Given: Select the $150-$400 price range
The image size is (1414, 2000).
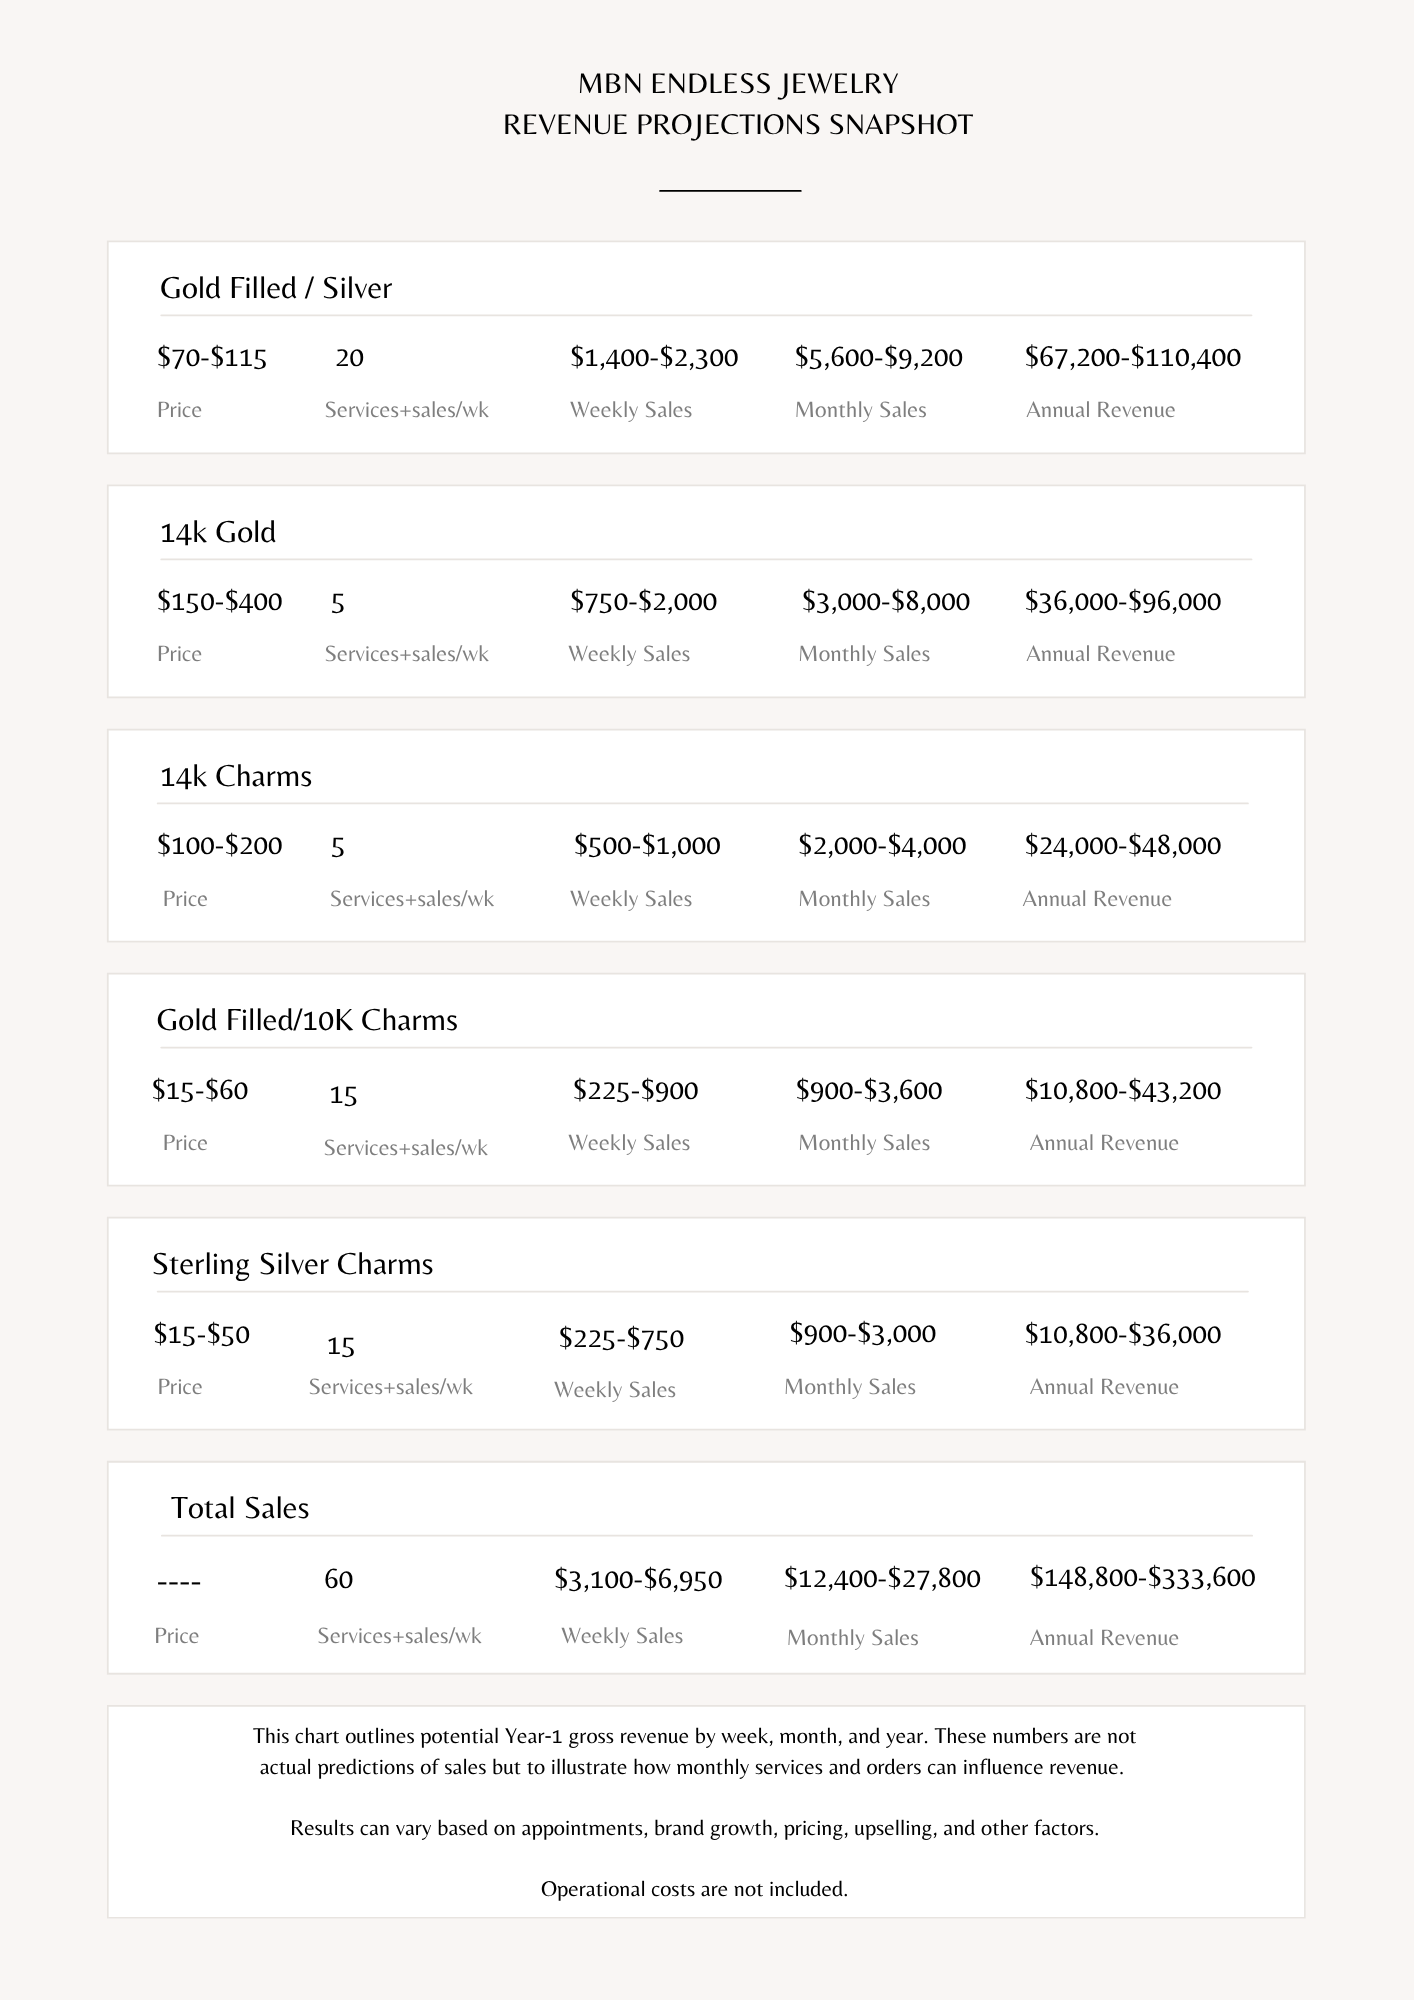Looking at the screenshot, I should (x=219, y=601).
